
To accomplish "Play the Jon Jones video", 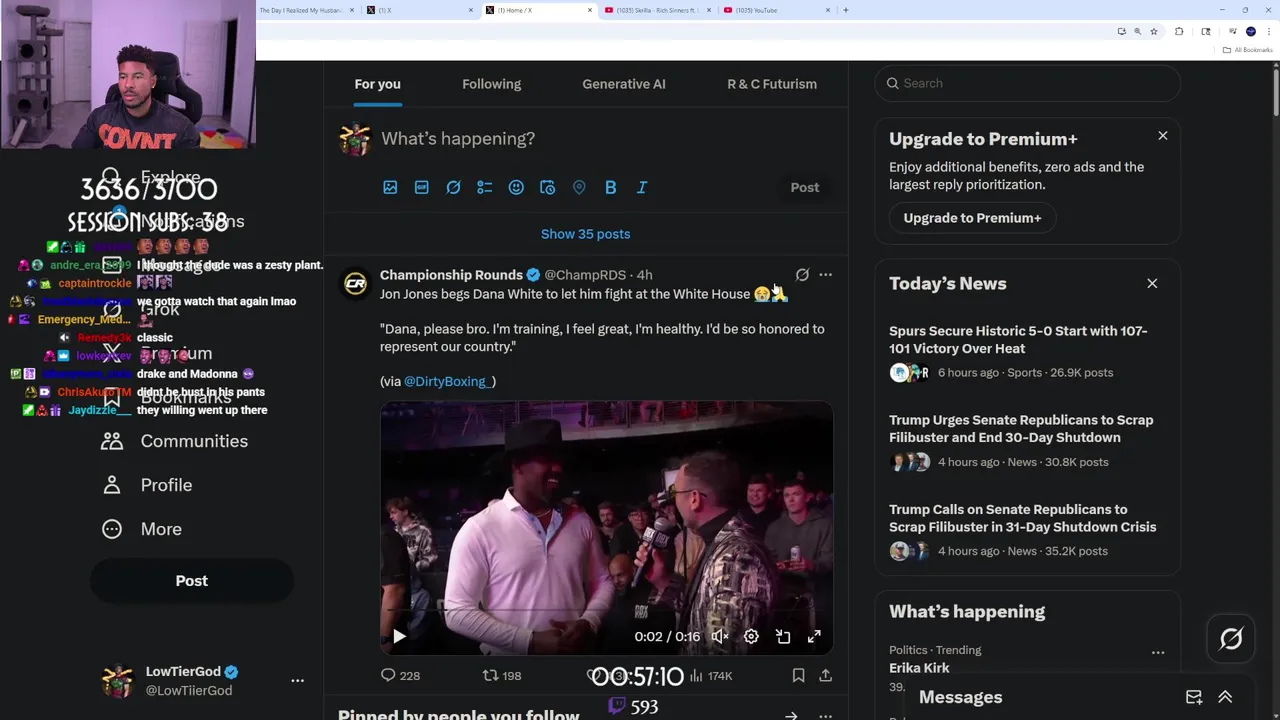I will (x=399, y=636).
